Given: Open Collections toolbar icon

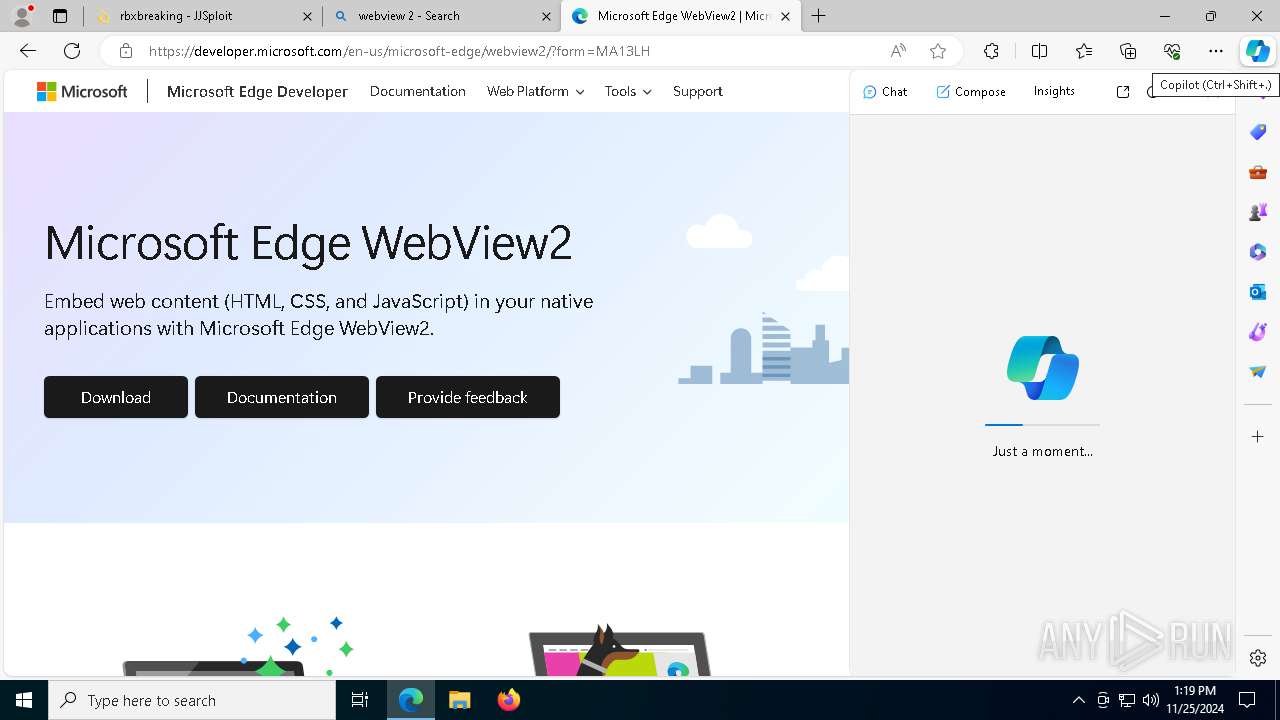Looking at the screenshot, I should 1128,51.
